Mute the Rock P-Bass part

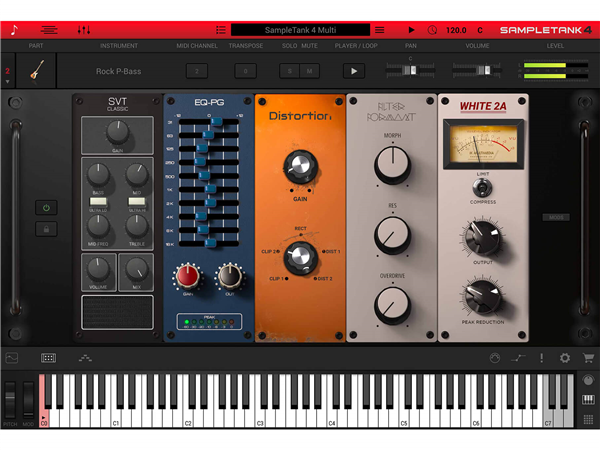click(x=310, y=72)
